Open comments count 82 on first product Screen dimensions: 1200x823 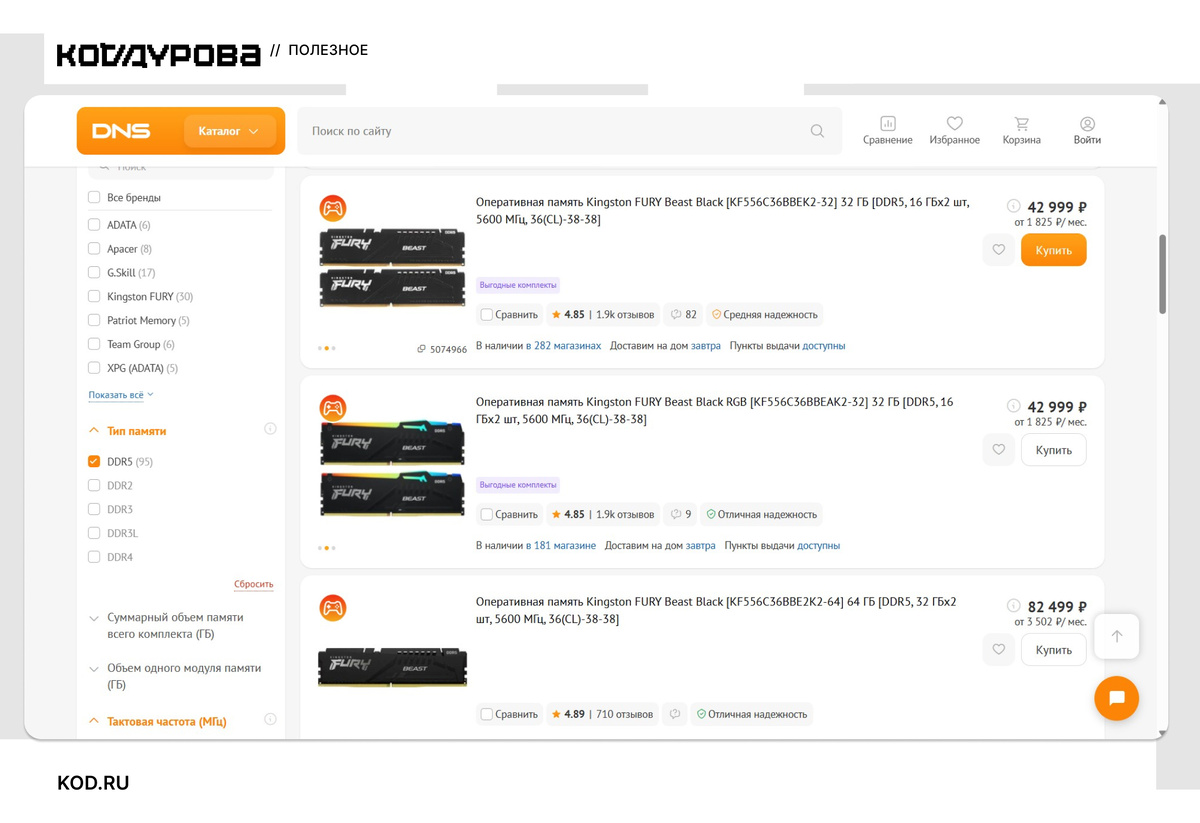coord(683,315)
